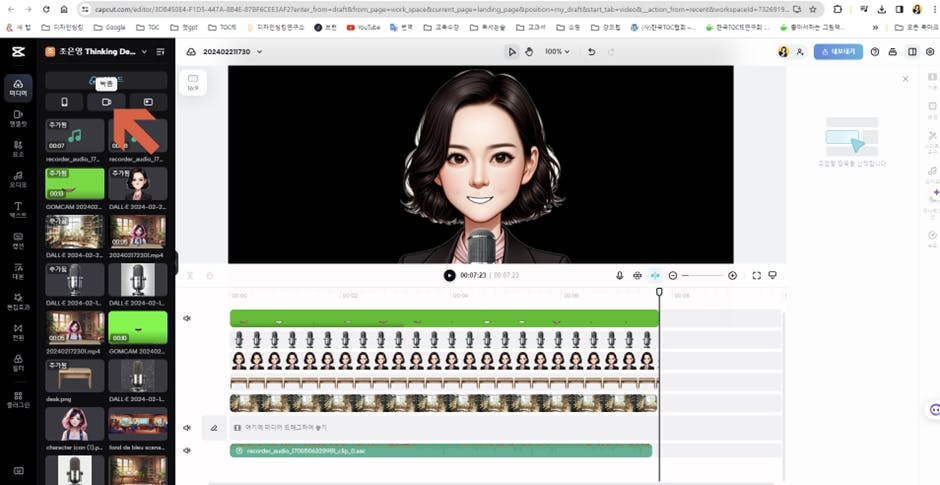
Task: Click the record (녹화) camera icon
Action: 107,102
